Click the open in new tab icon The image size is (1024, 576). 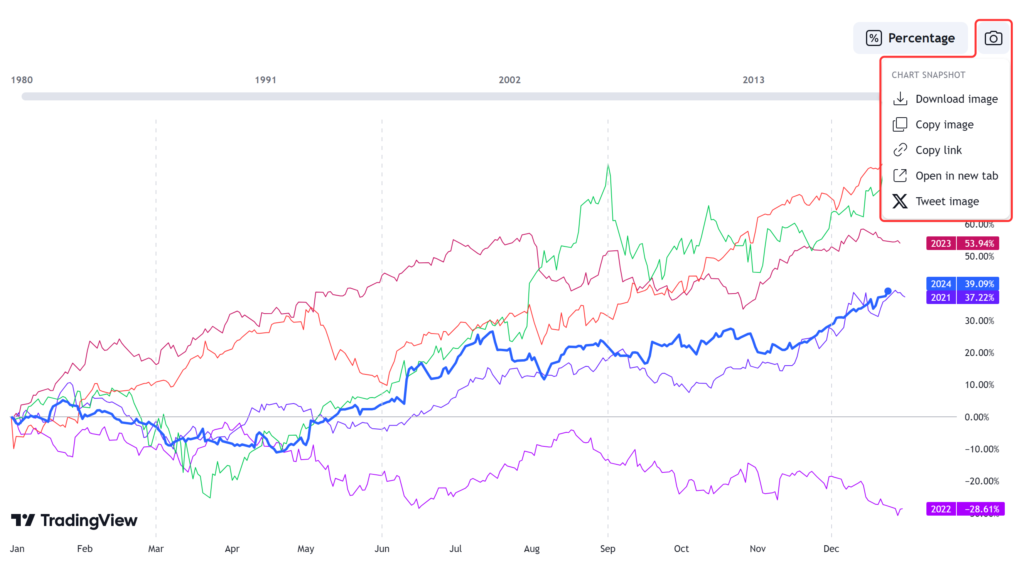pyautogui.click(x=900, y=176)
